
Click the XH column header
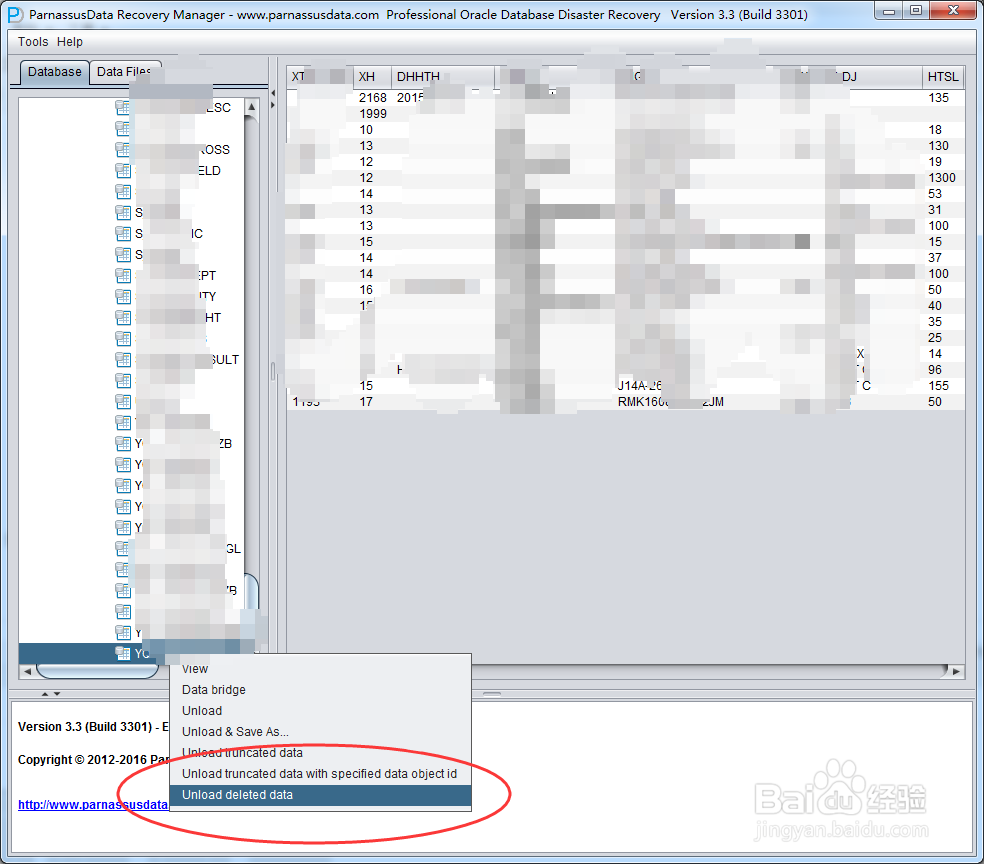click(372, 77)
